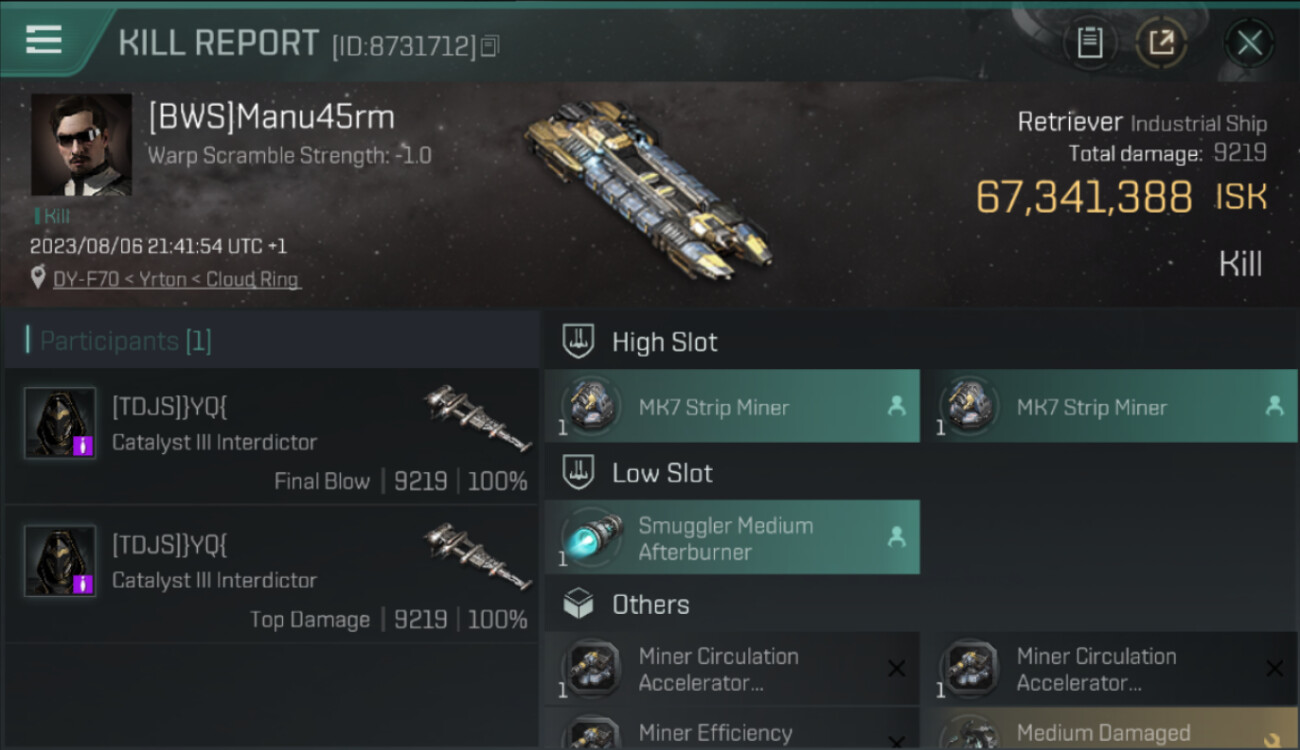Select first Miner Circulation Accelerator item
The height and width of the screenshot is (750, 1300).
pyautogui.click(x=732, y=669)
